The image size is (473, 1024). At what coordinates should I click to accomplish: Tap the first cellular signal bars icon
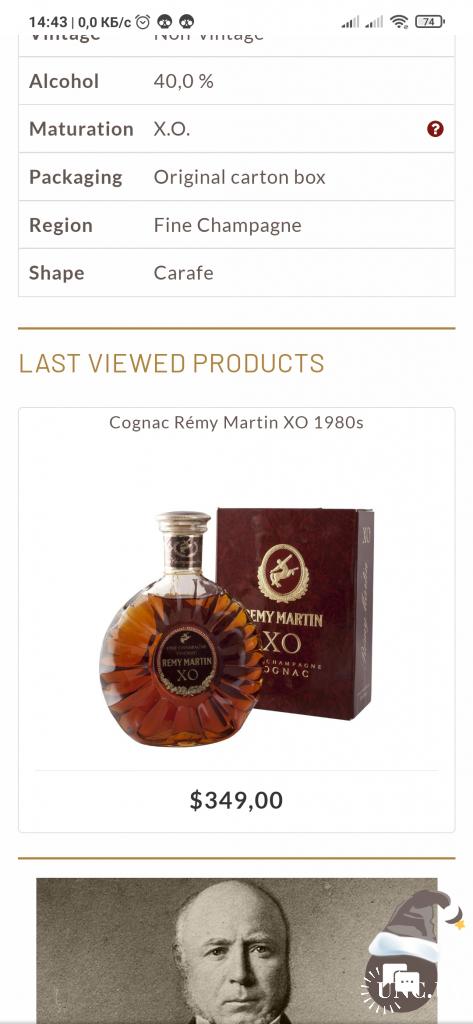[x=350, y=22]
